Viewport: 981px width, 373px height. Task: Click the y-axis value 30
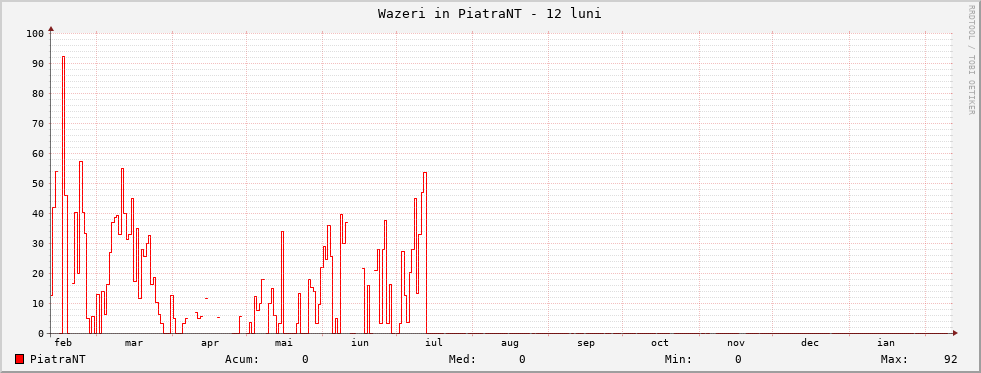[x=38, y=243]
